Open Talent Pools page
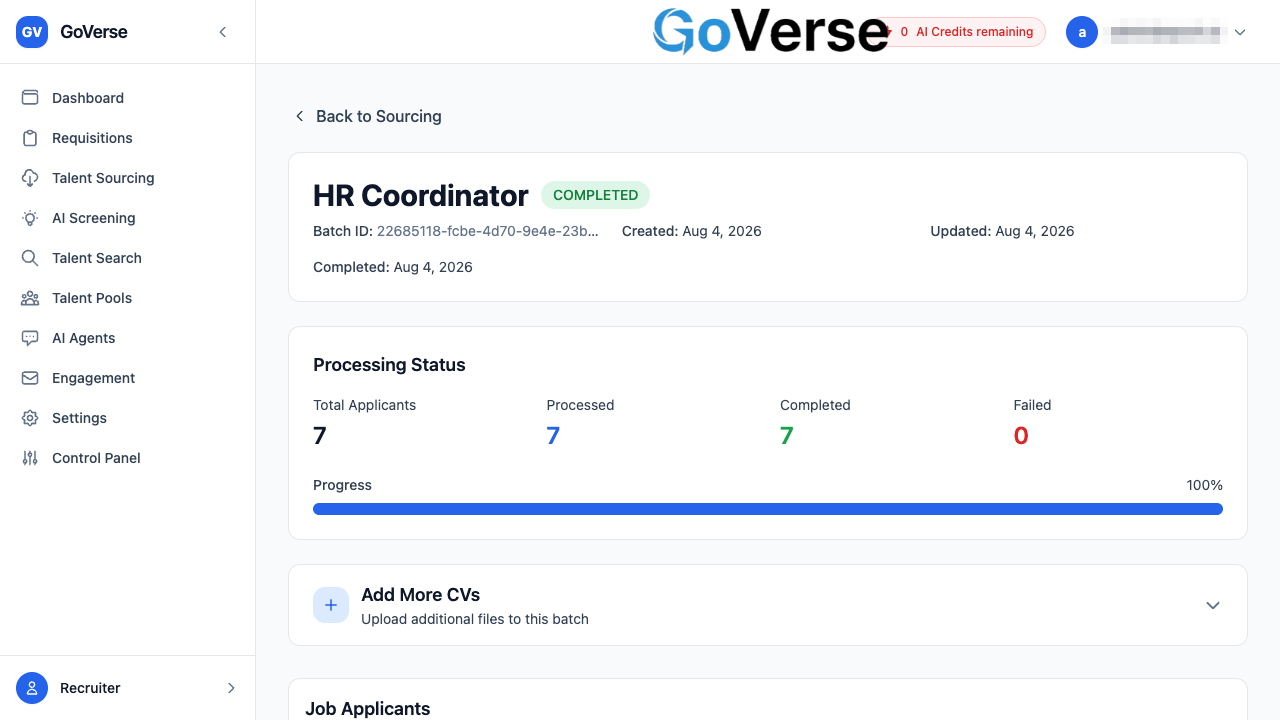The height and width of the screenshot is (720, 1280). [127, 298]
